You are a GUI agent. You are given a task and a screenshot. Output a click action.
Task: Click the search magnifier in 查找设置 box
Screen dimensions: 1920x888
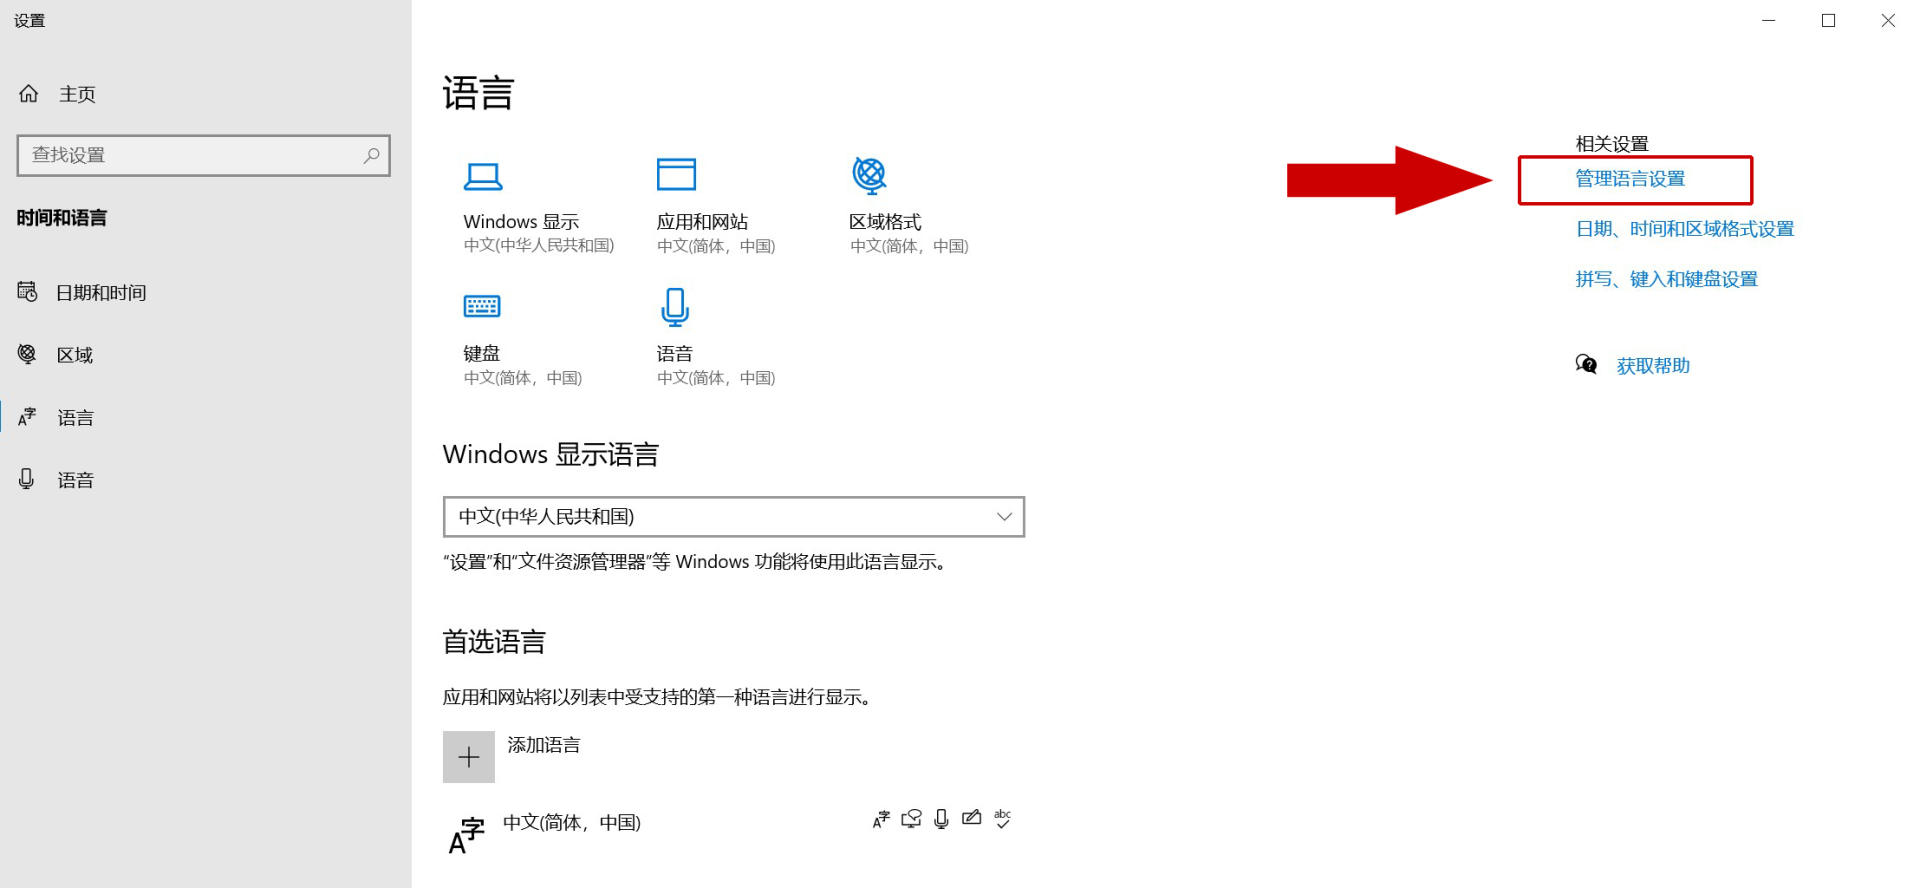[372, 155]
